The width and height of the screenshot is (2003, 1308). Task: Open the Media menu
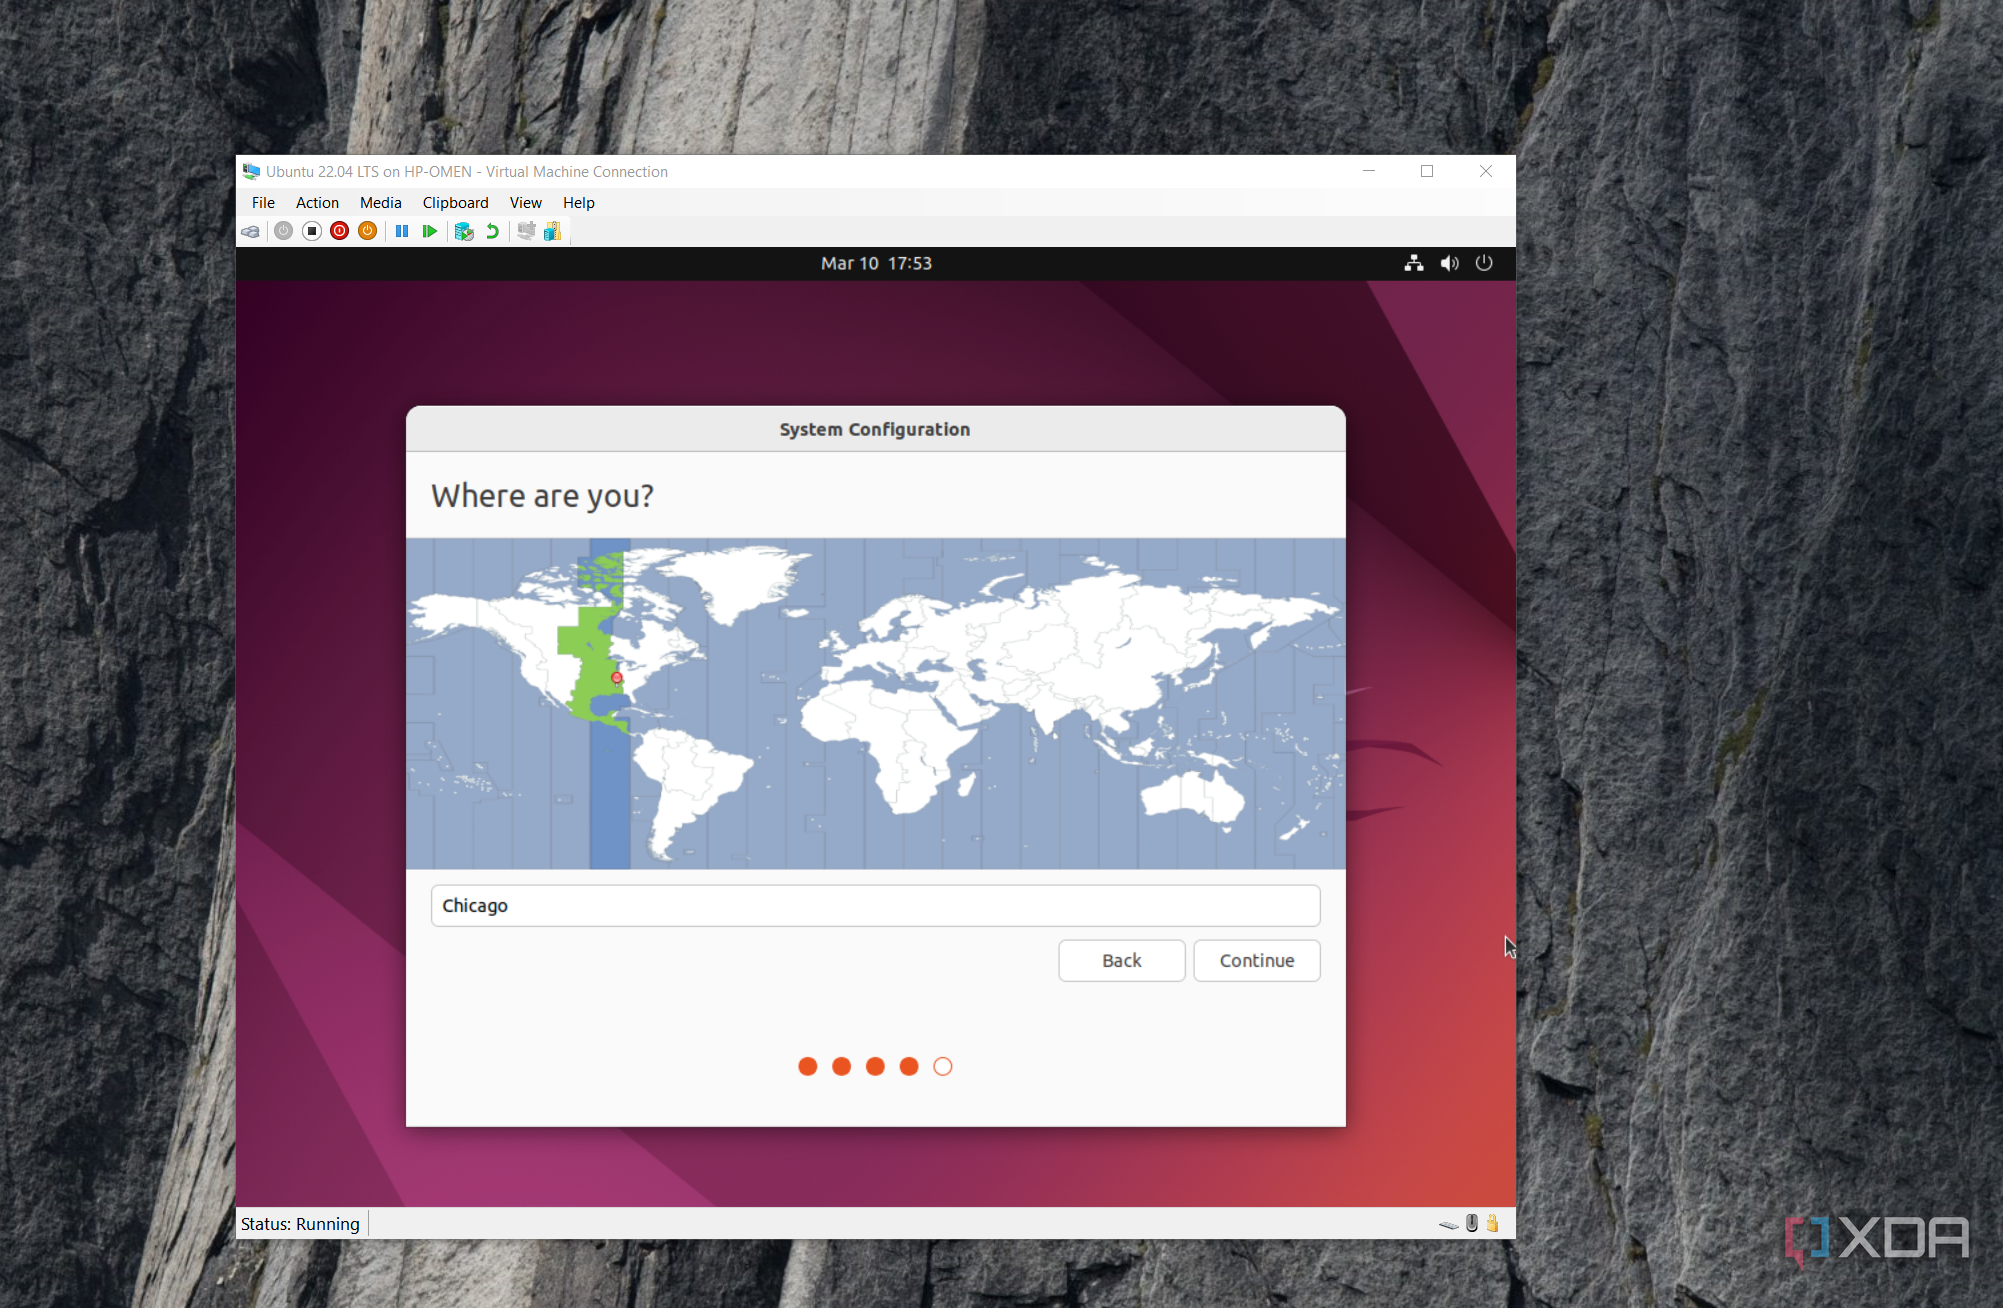pos(381,203)
